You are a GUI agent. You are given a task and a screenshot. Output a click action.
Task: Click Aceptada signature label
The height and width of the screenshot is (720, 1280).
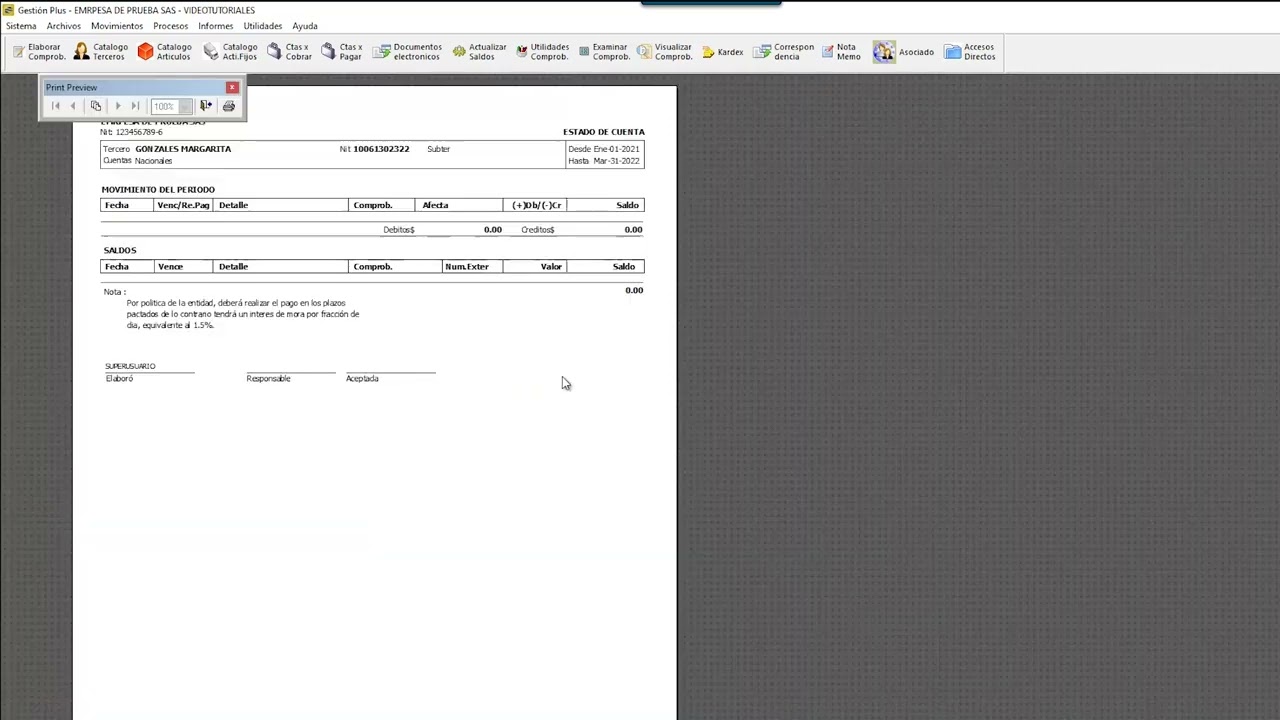point(362,379)
